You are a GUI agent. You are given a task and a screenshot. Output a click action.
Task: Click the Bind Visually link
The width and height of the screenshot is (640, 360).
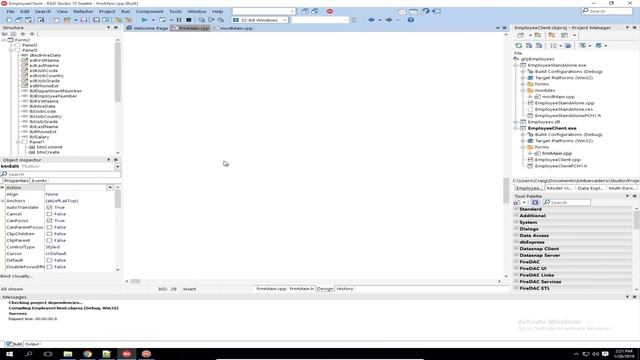16,276
